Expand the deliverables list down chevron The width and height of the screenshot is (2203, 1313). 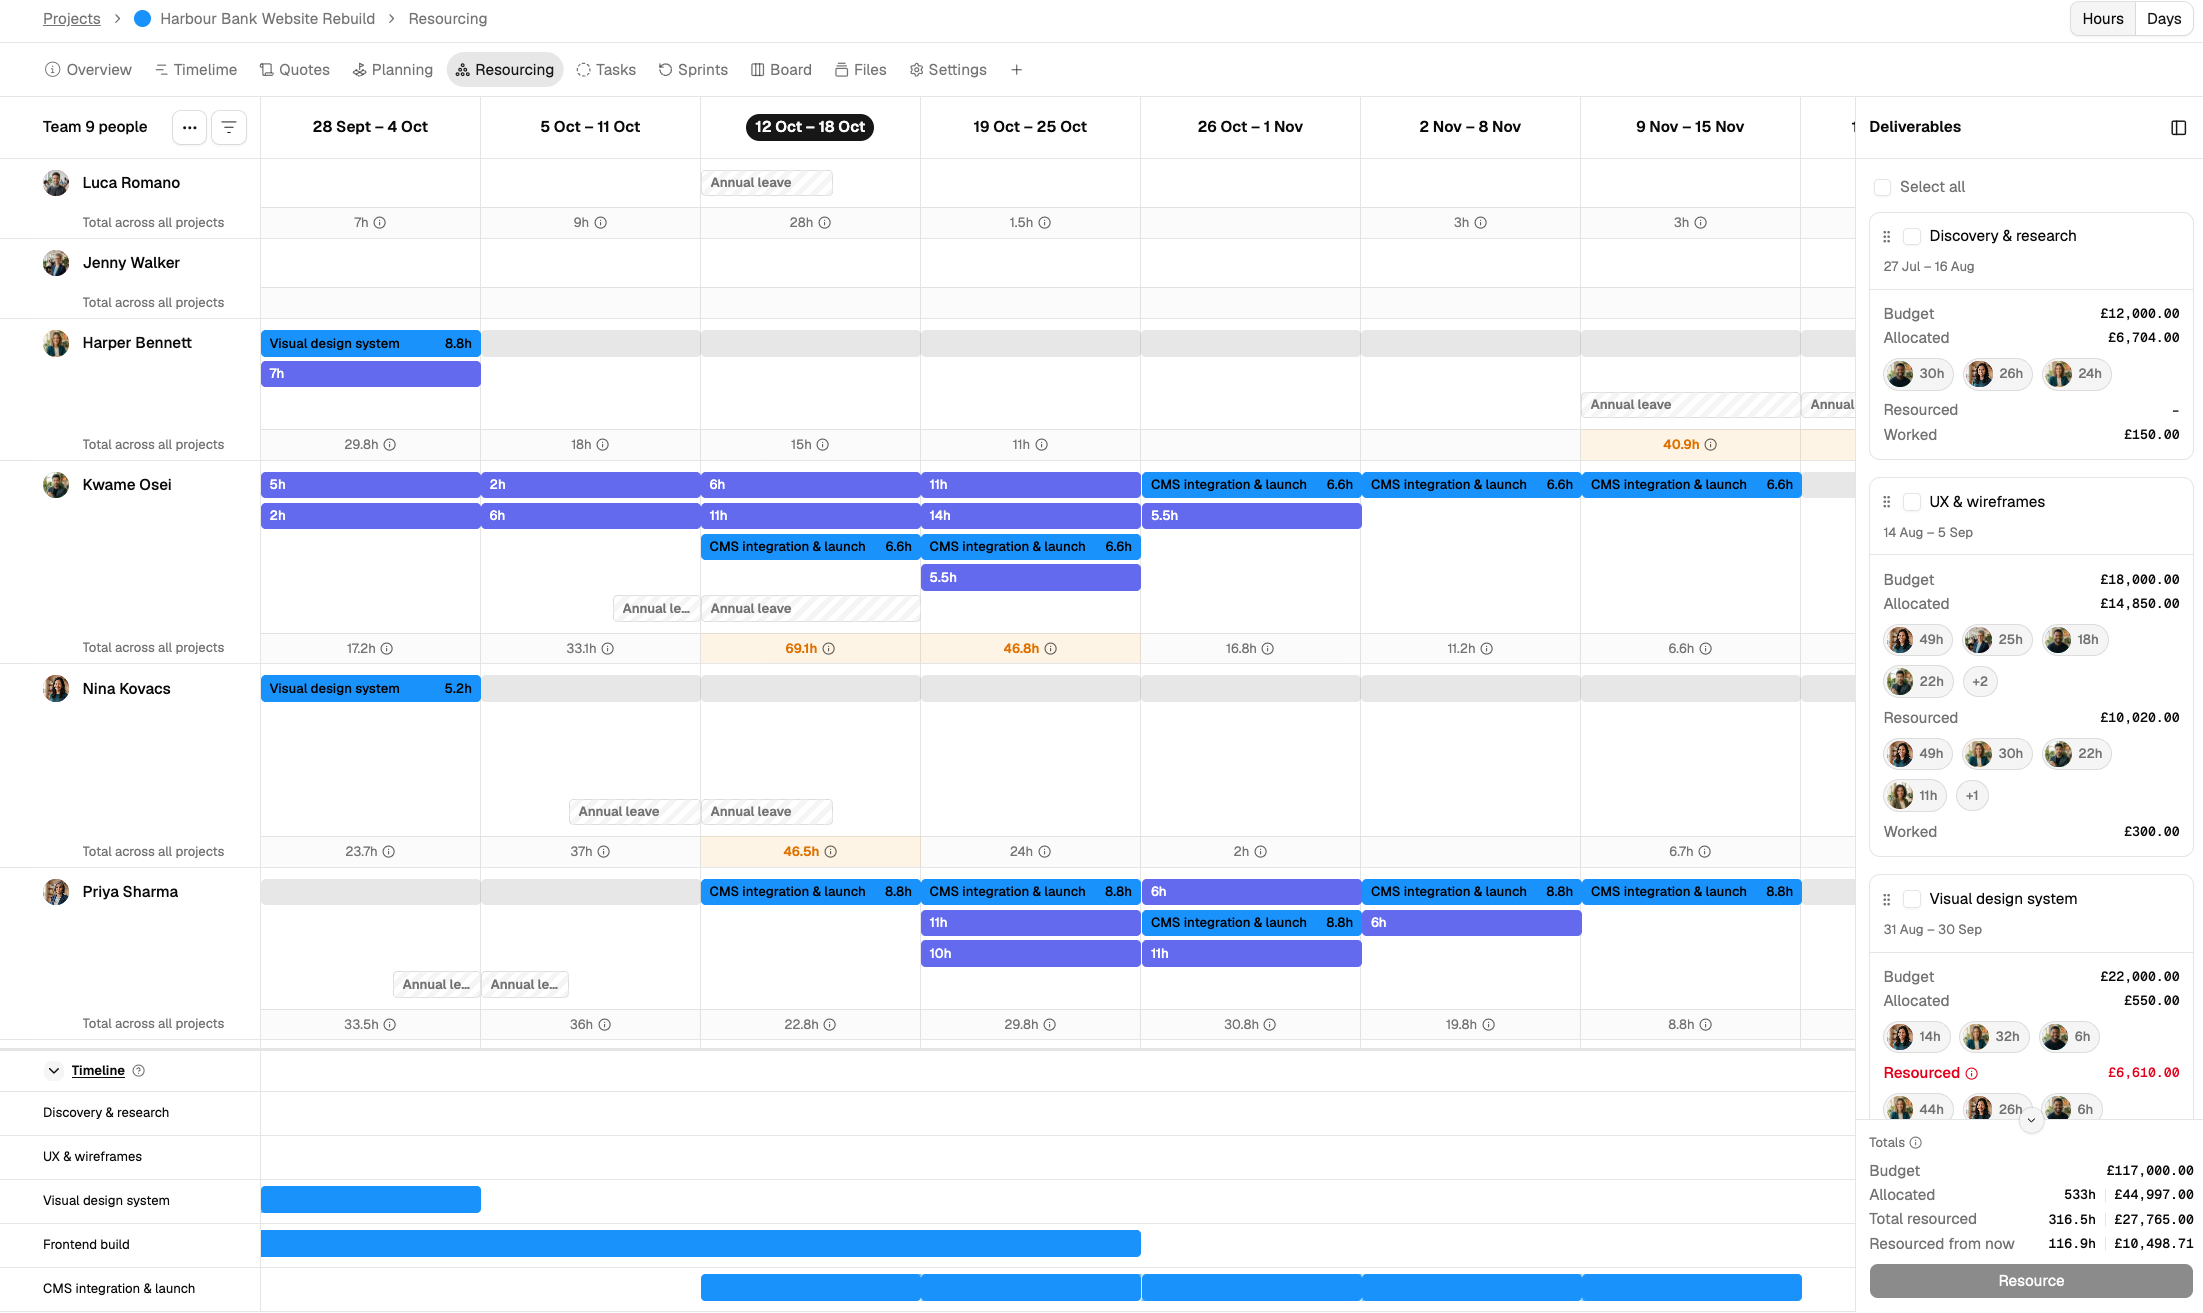[2031, 1121]
